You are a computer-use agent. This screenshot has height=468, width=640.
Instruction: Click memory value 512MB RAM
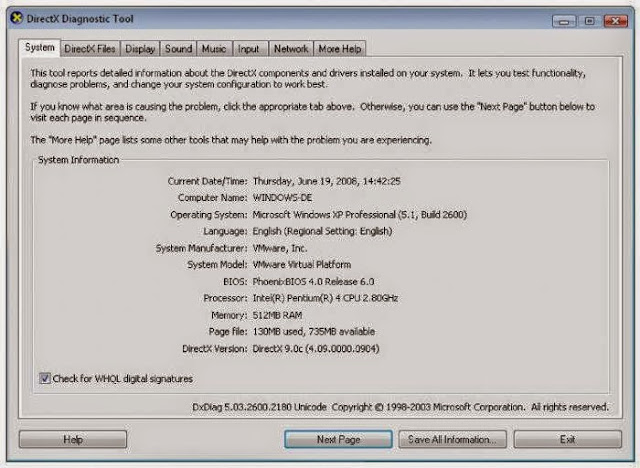[278, 315]
